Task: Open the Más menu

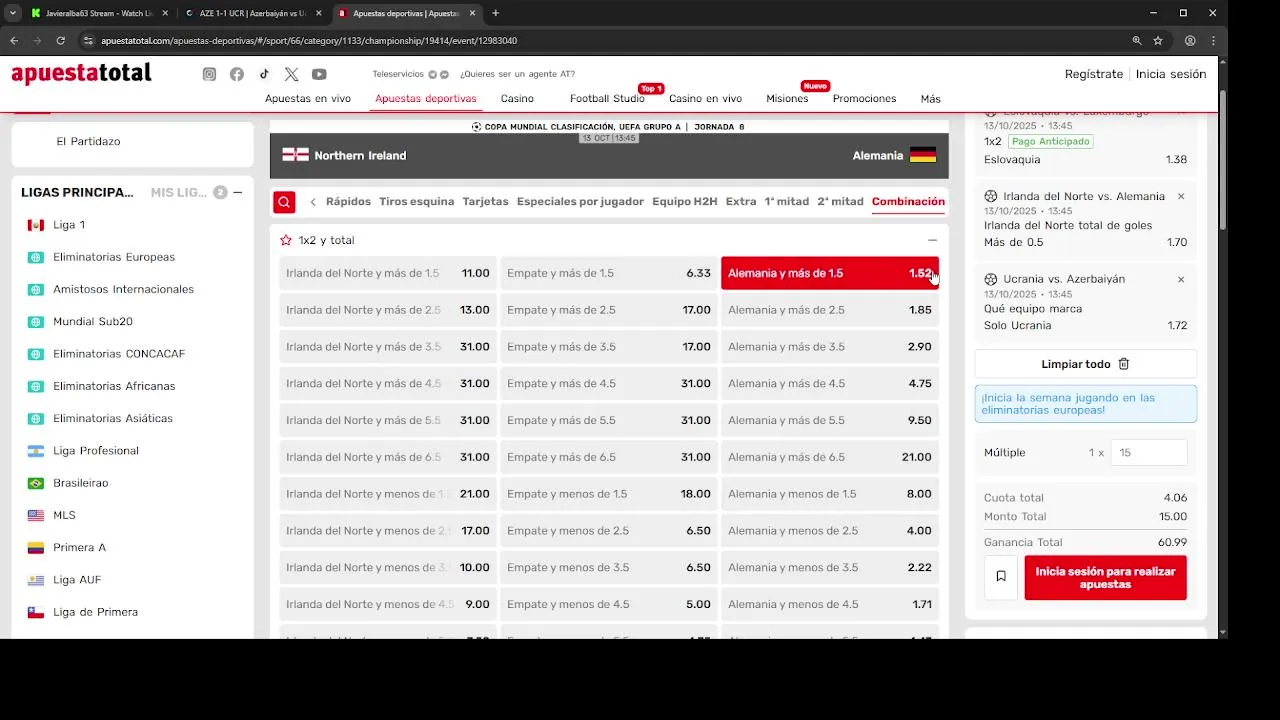Action: [931, 99]
